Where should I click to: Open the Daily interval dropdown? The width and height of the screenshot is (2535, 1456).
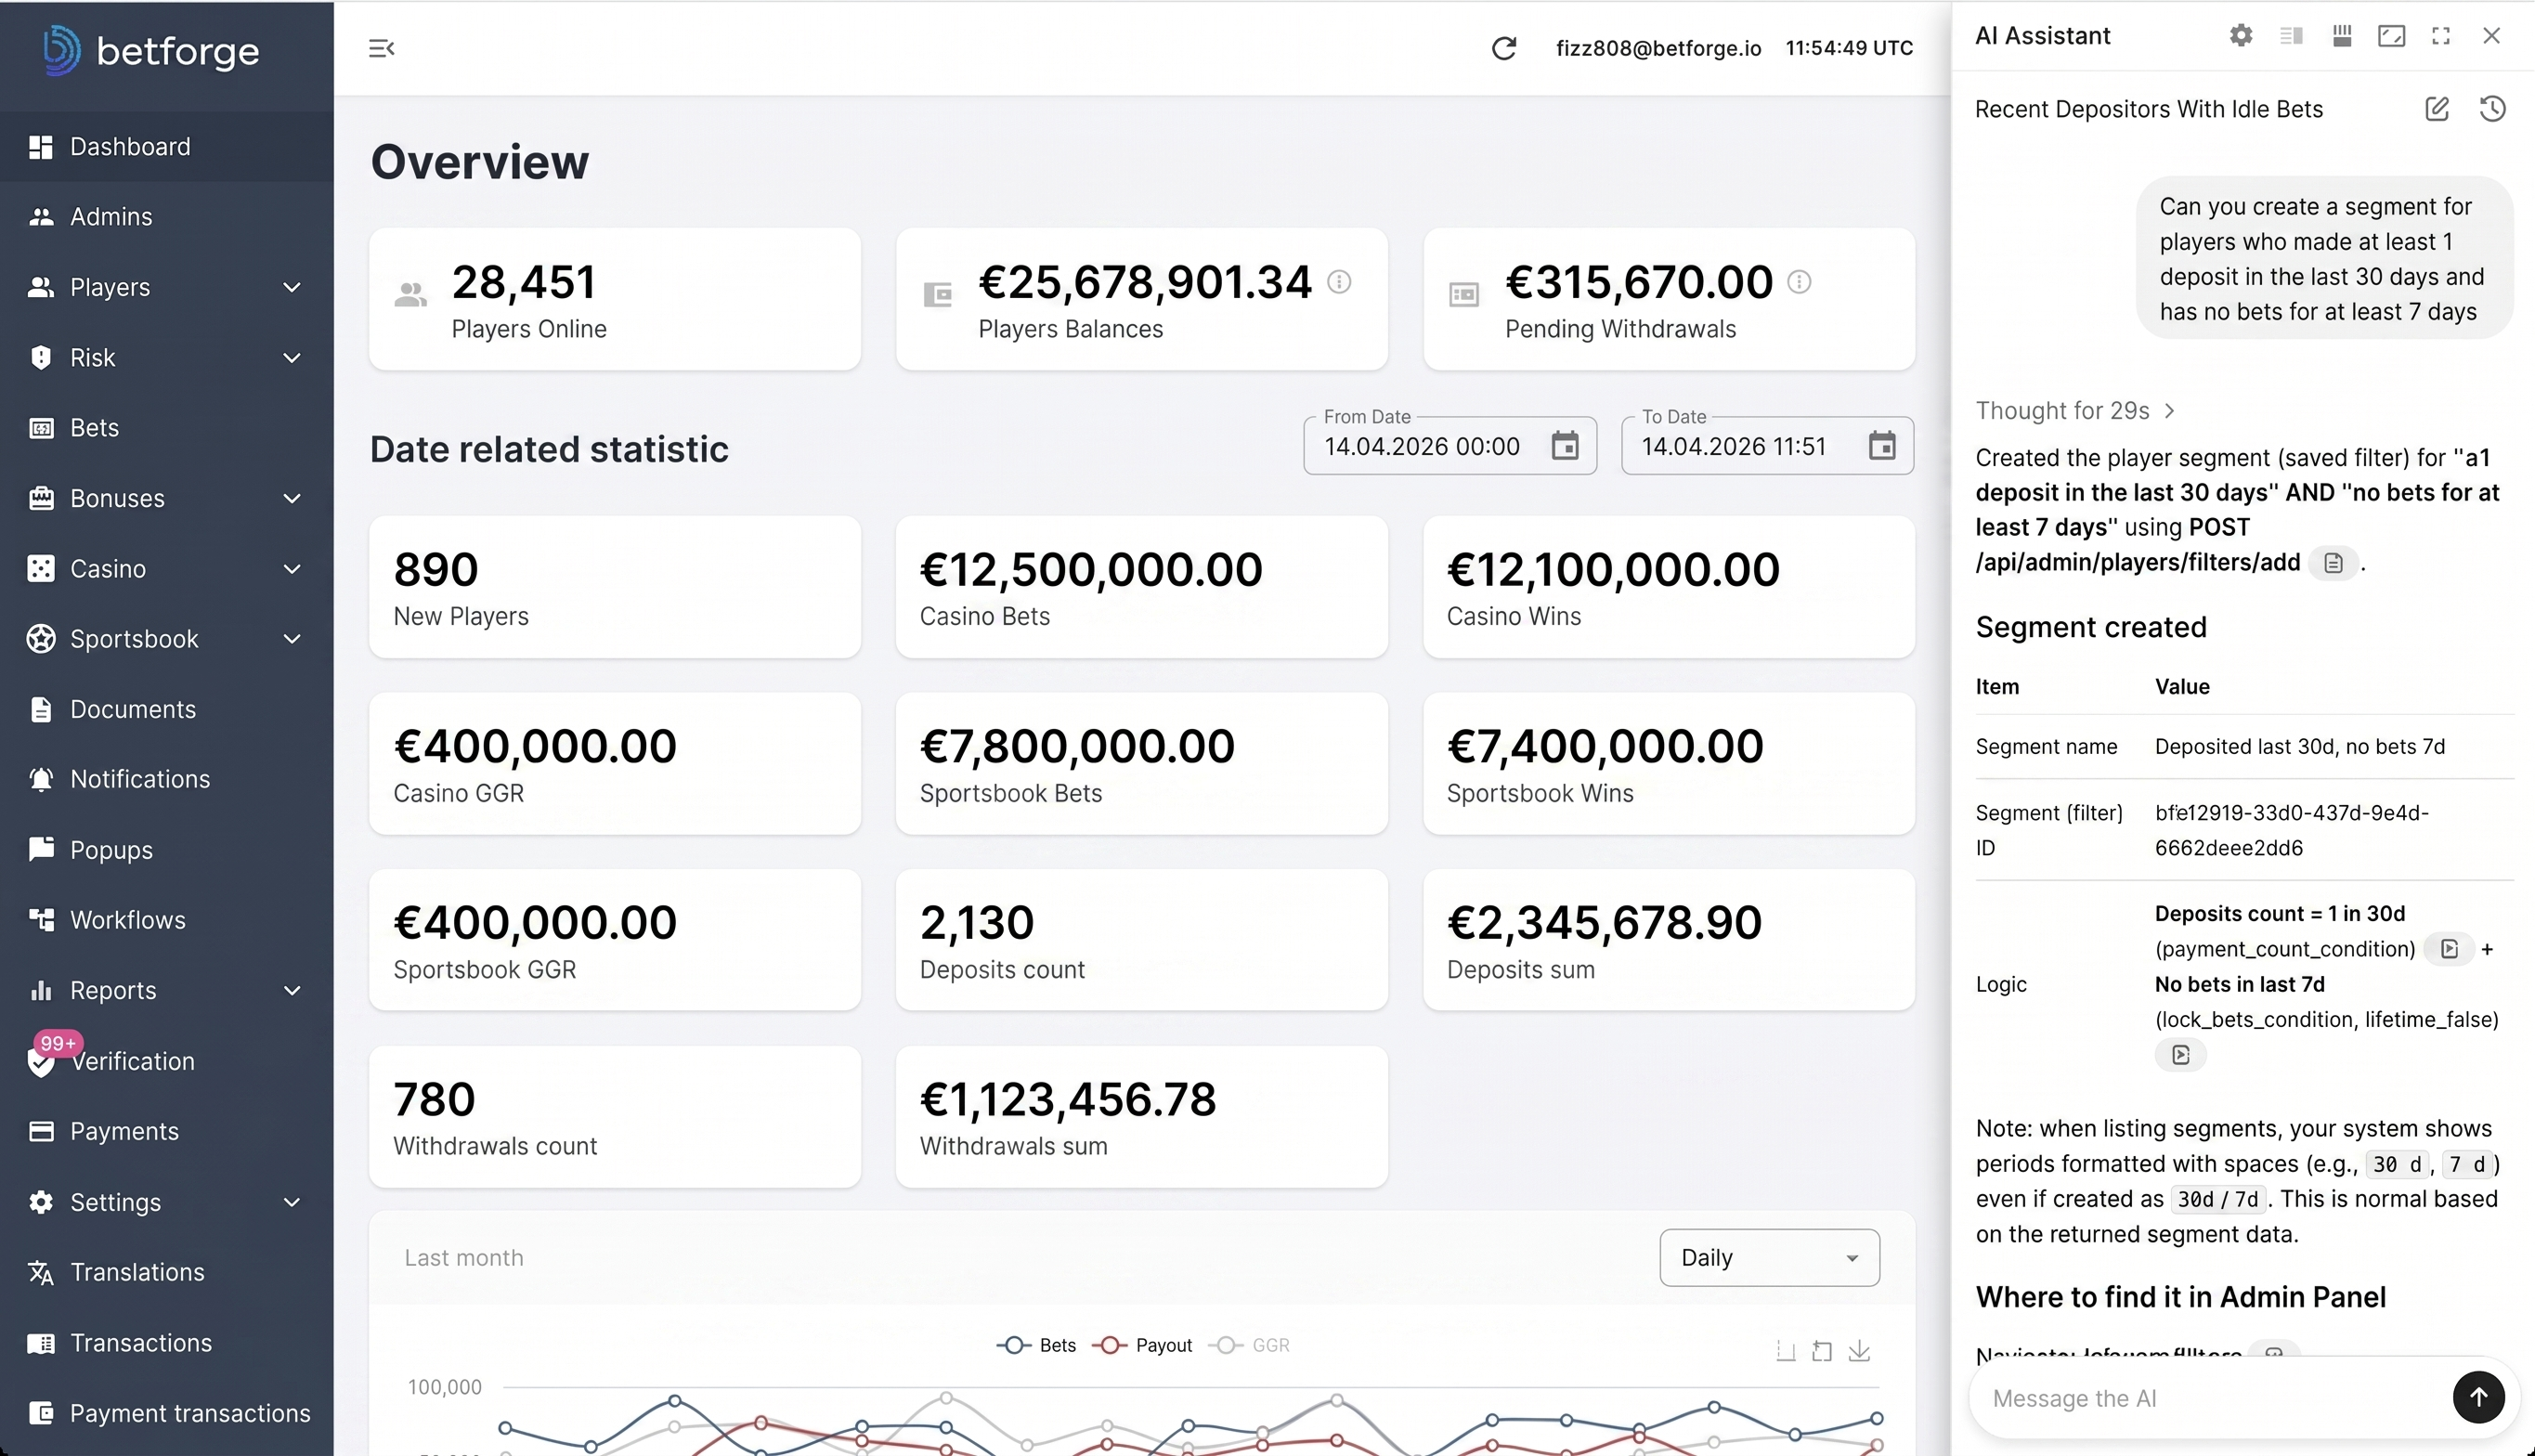(x=1768, y=1257)
